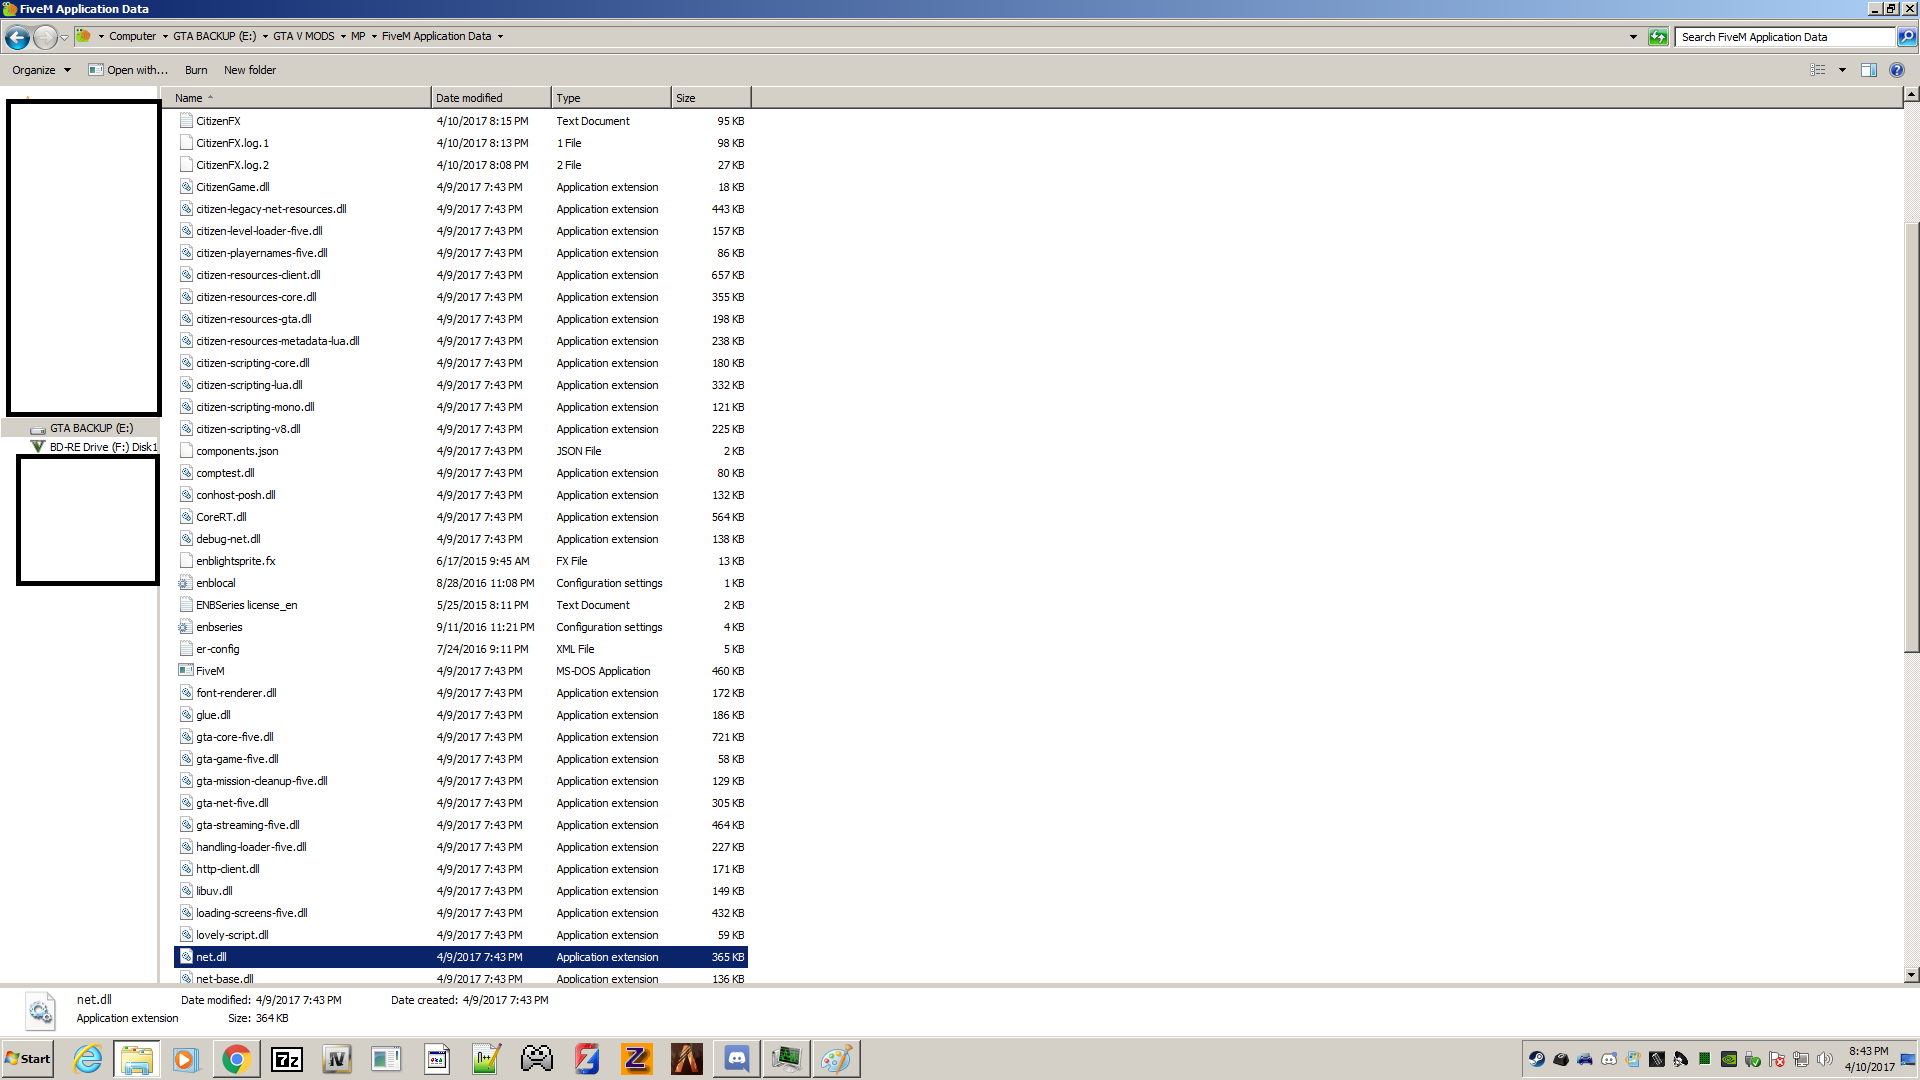
Task: Expand dropdown arrow after FiveM Application Data breadcrumb
Action: point(500,37)
